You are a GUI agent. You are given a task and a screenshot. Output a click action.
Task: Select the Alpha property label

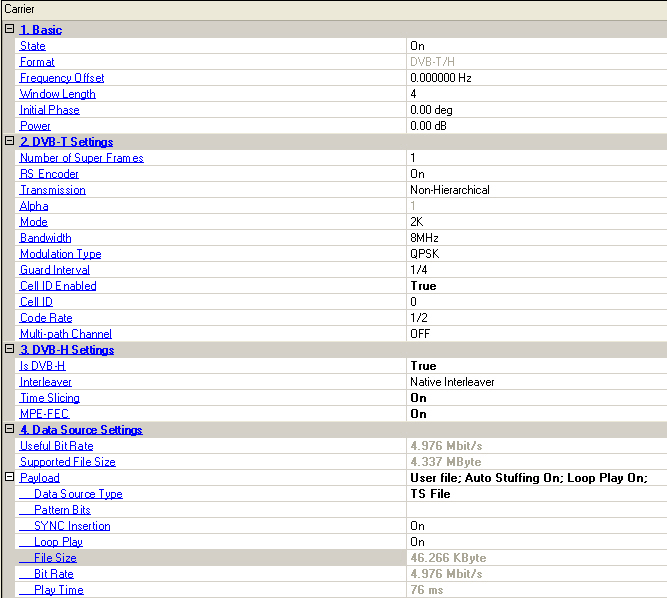point(34,206)
